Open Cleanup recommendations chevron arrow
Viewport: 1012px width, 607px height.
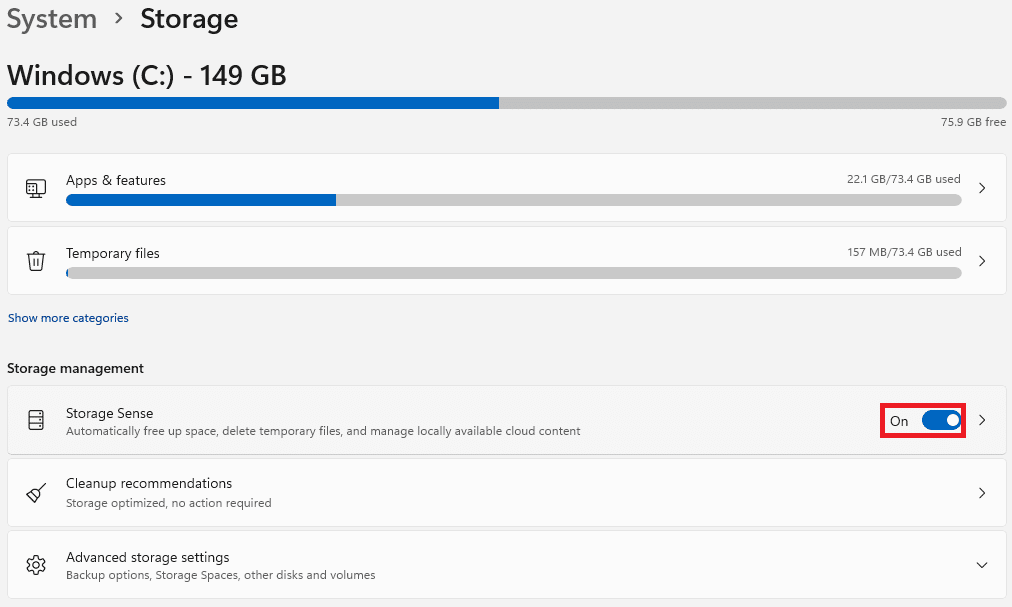pos(982,493)
